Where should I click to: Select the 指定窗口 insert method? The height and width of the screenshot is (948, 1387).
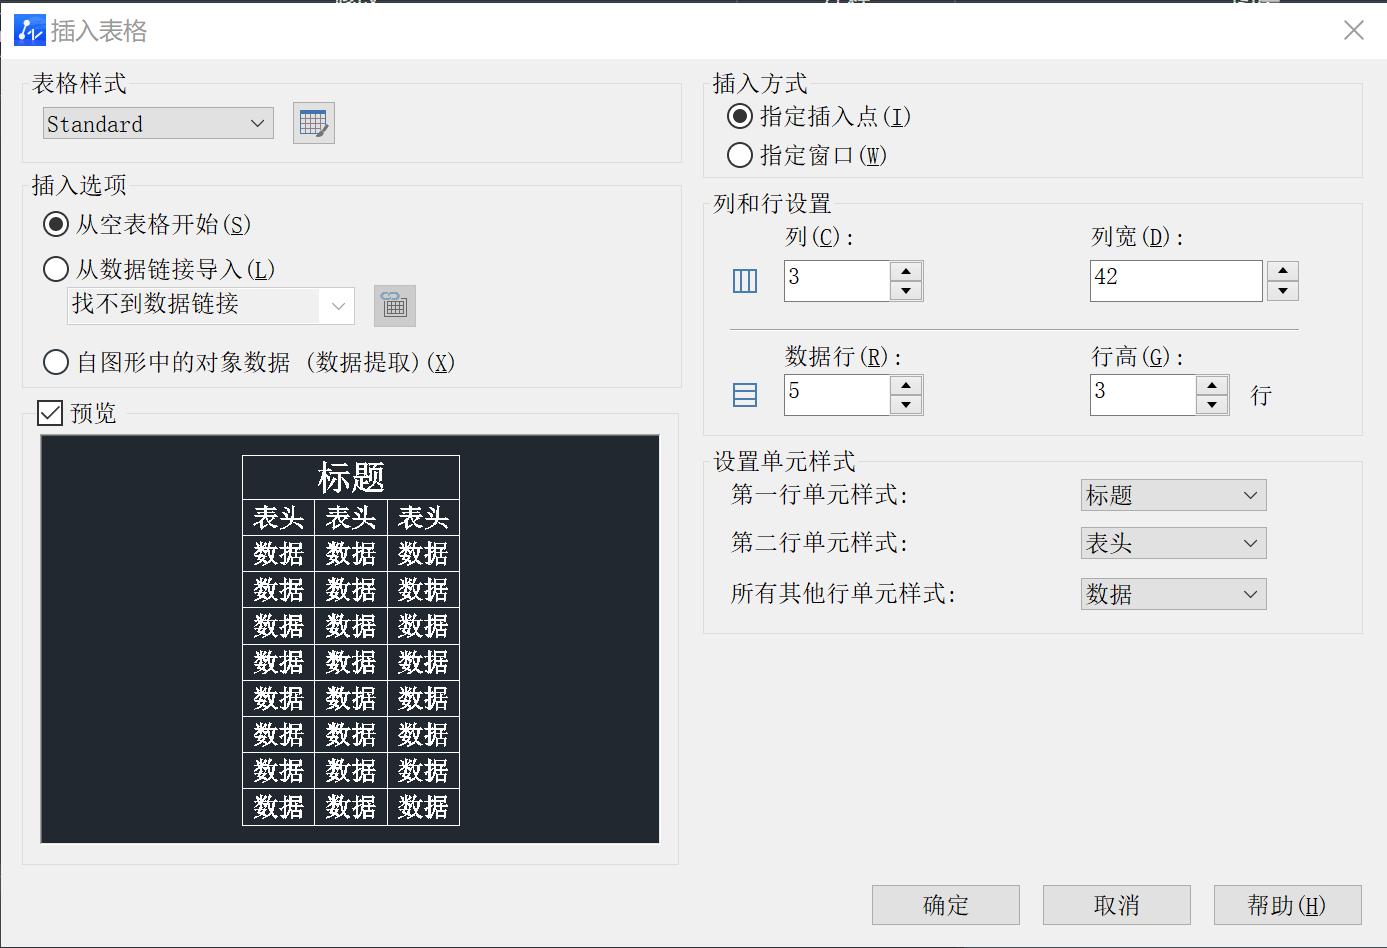click(739, 155)
